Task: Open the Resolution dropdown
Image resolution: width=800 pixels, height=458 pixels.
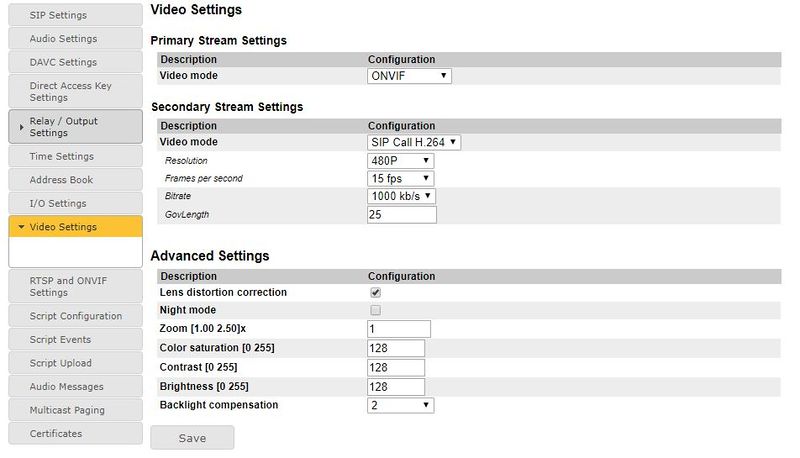Action: pos(400,160)
